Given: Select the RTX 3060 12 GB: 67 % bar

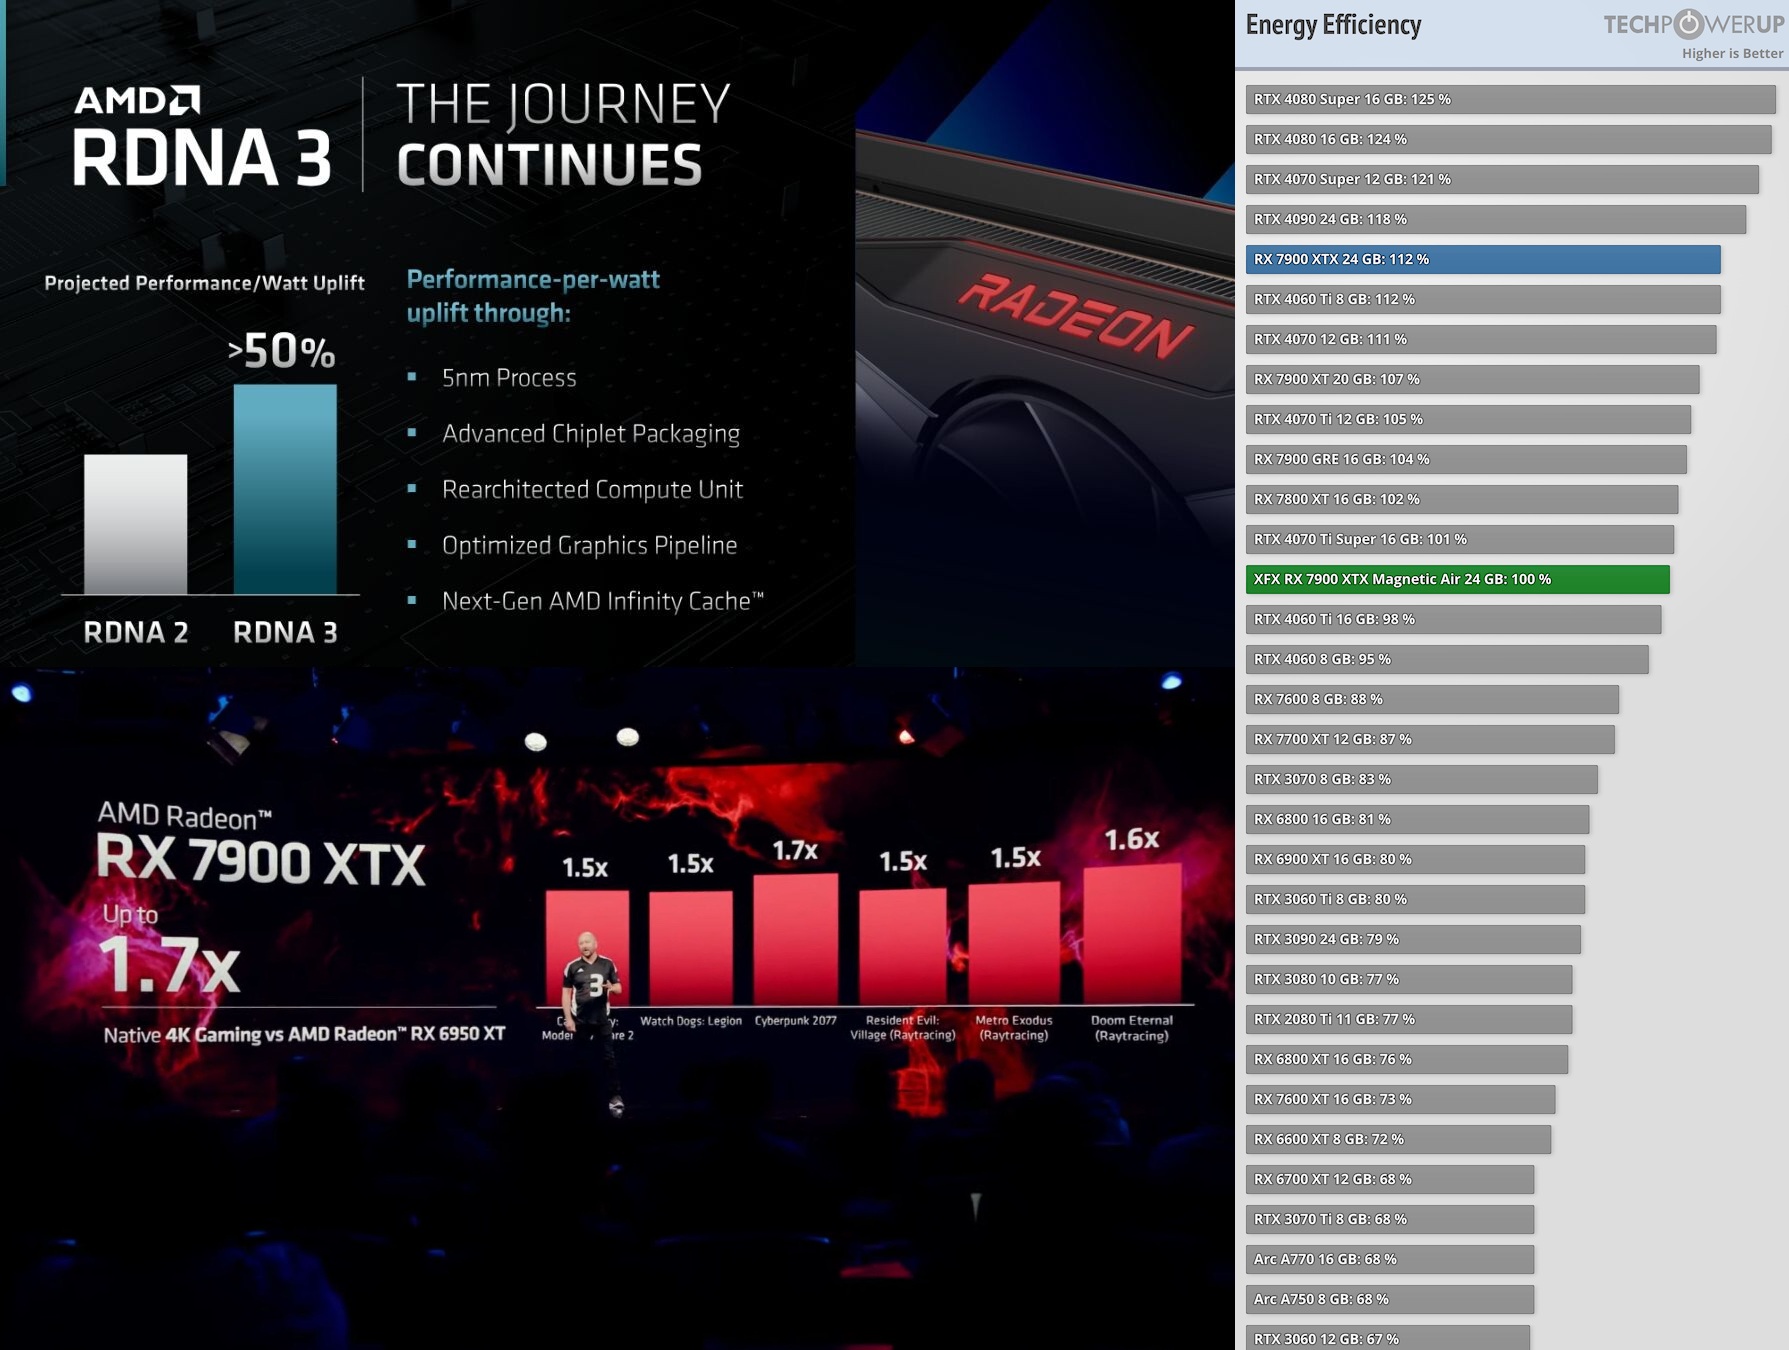Looking at the screenshot, I should click(x=1388, y=1338).
